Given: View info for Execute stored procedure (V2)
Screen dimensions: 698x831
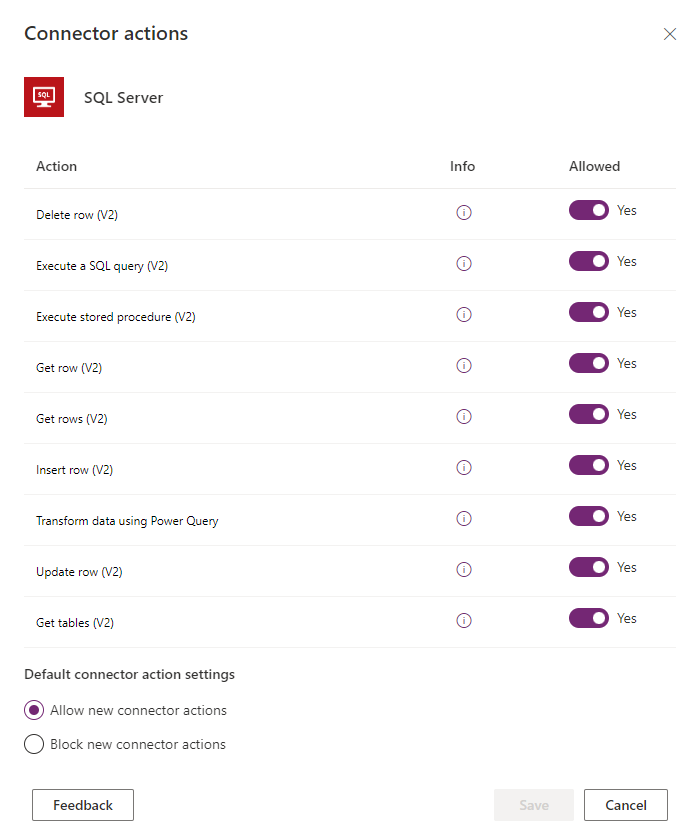Looking at the screenshot, I should tap(463, 315).
